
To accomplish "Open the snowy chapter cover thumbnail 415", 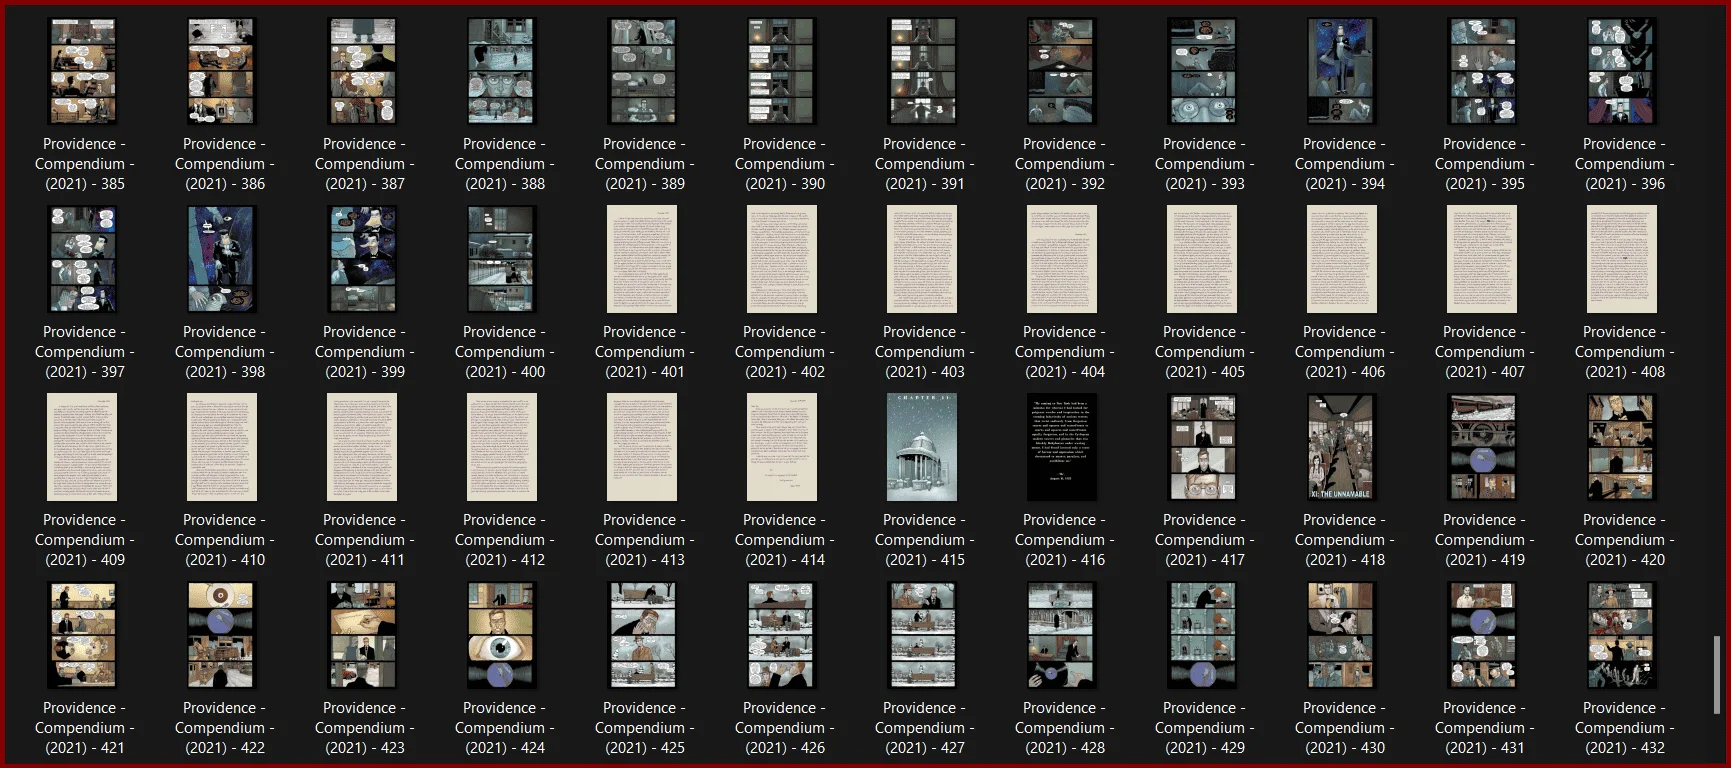I will (922, 447).
